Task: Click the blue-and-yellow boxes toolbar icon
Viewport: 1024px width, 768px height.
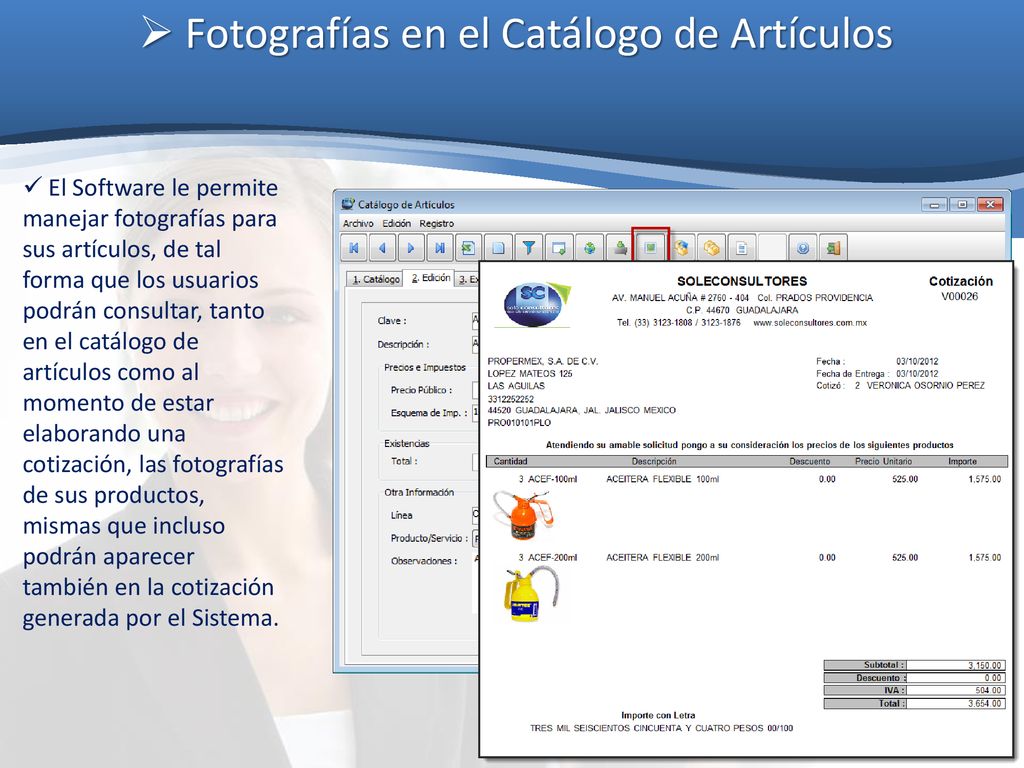Action: point(681,248)
